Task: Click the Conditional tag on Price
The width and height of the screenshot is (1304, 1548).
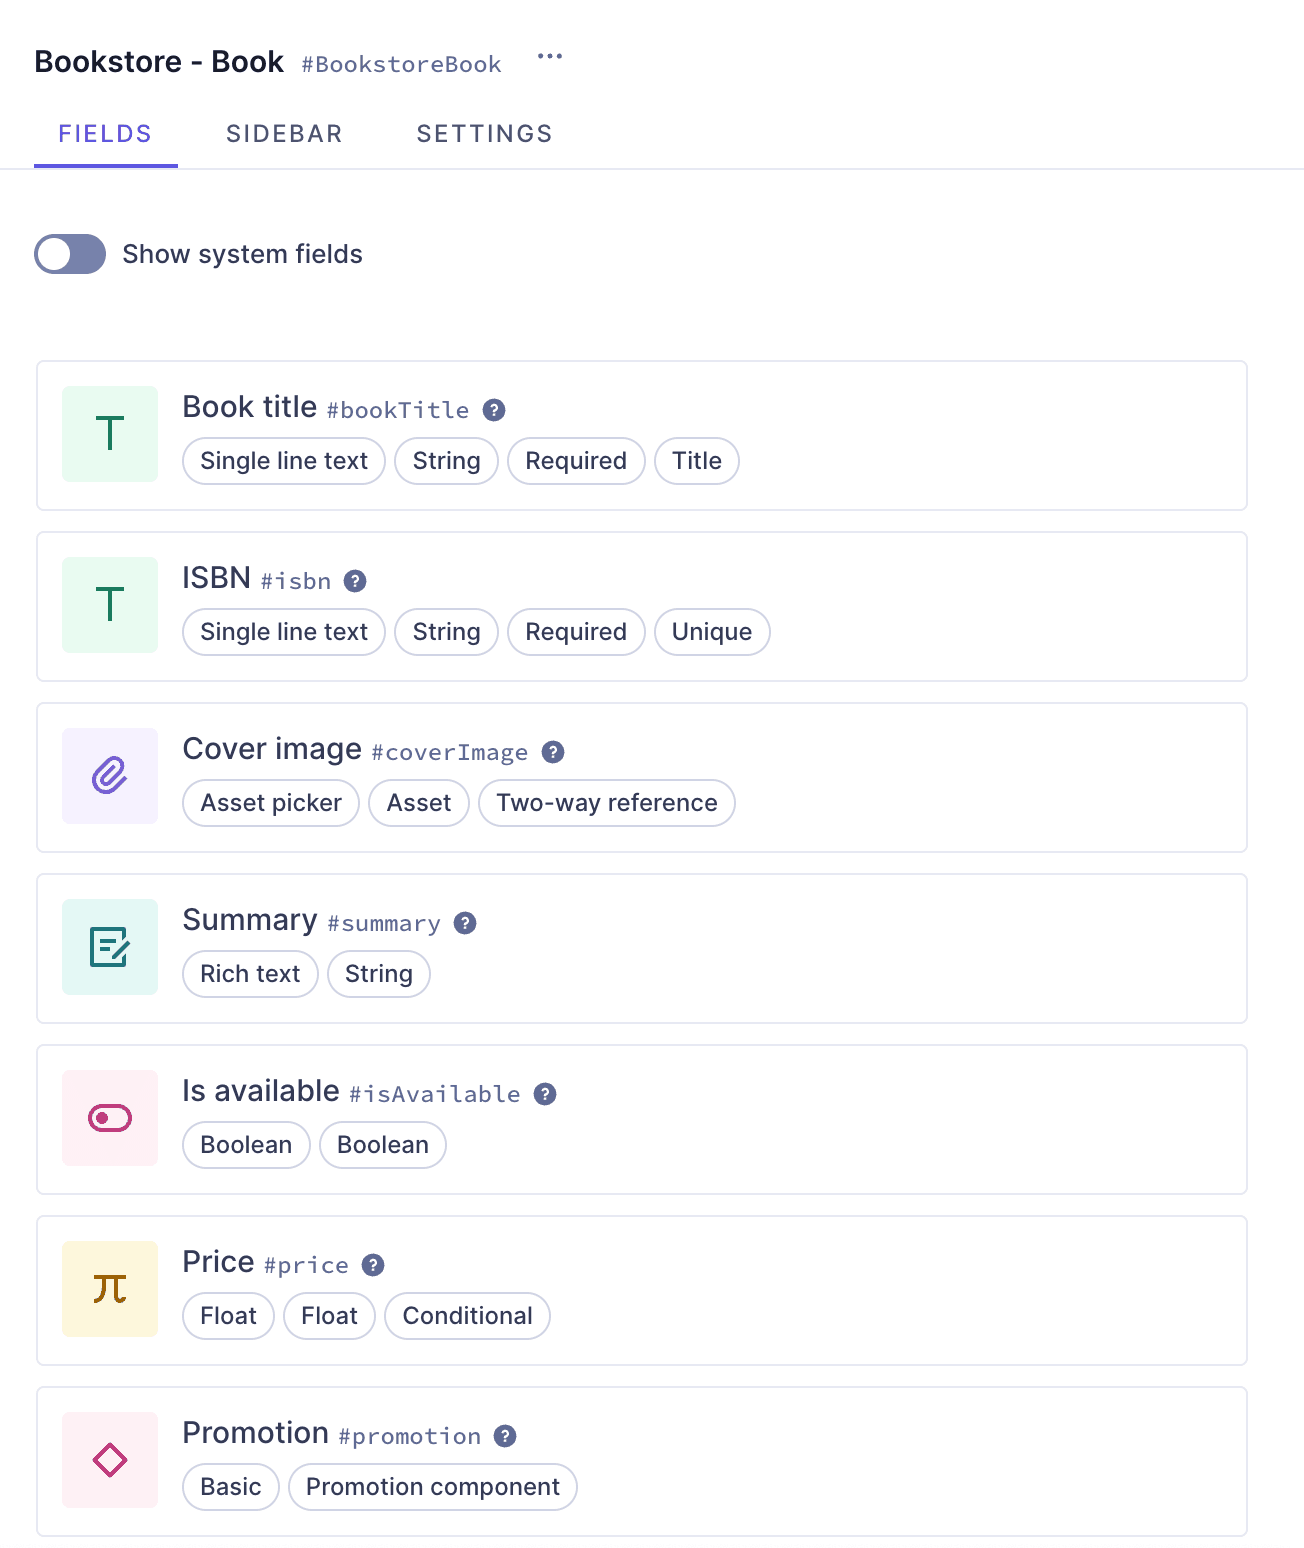Action: pos(467,1316)
